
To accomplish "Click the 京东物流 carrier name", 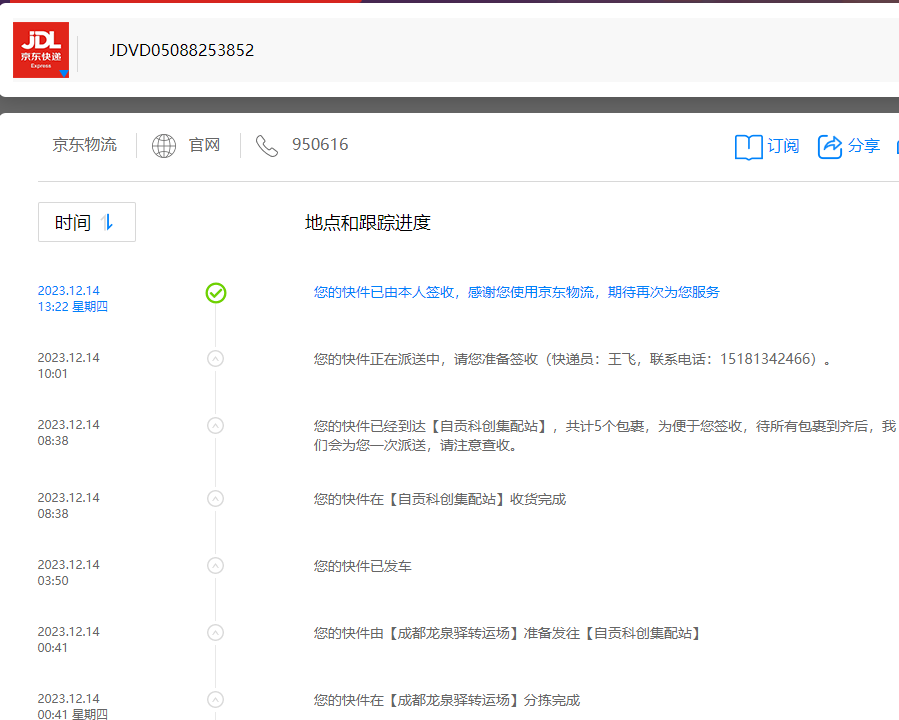I will coord(85,144).
